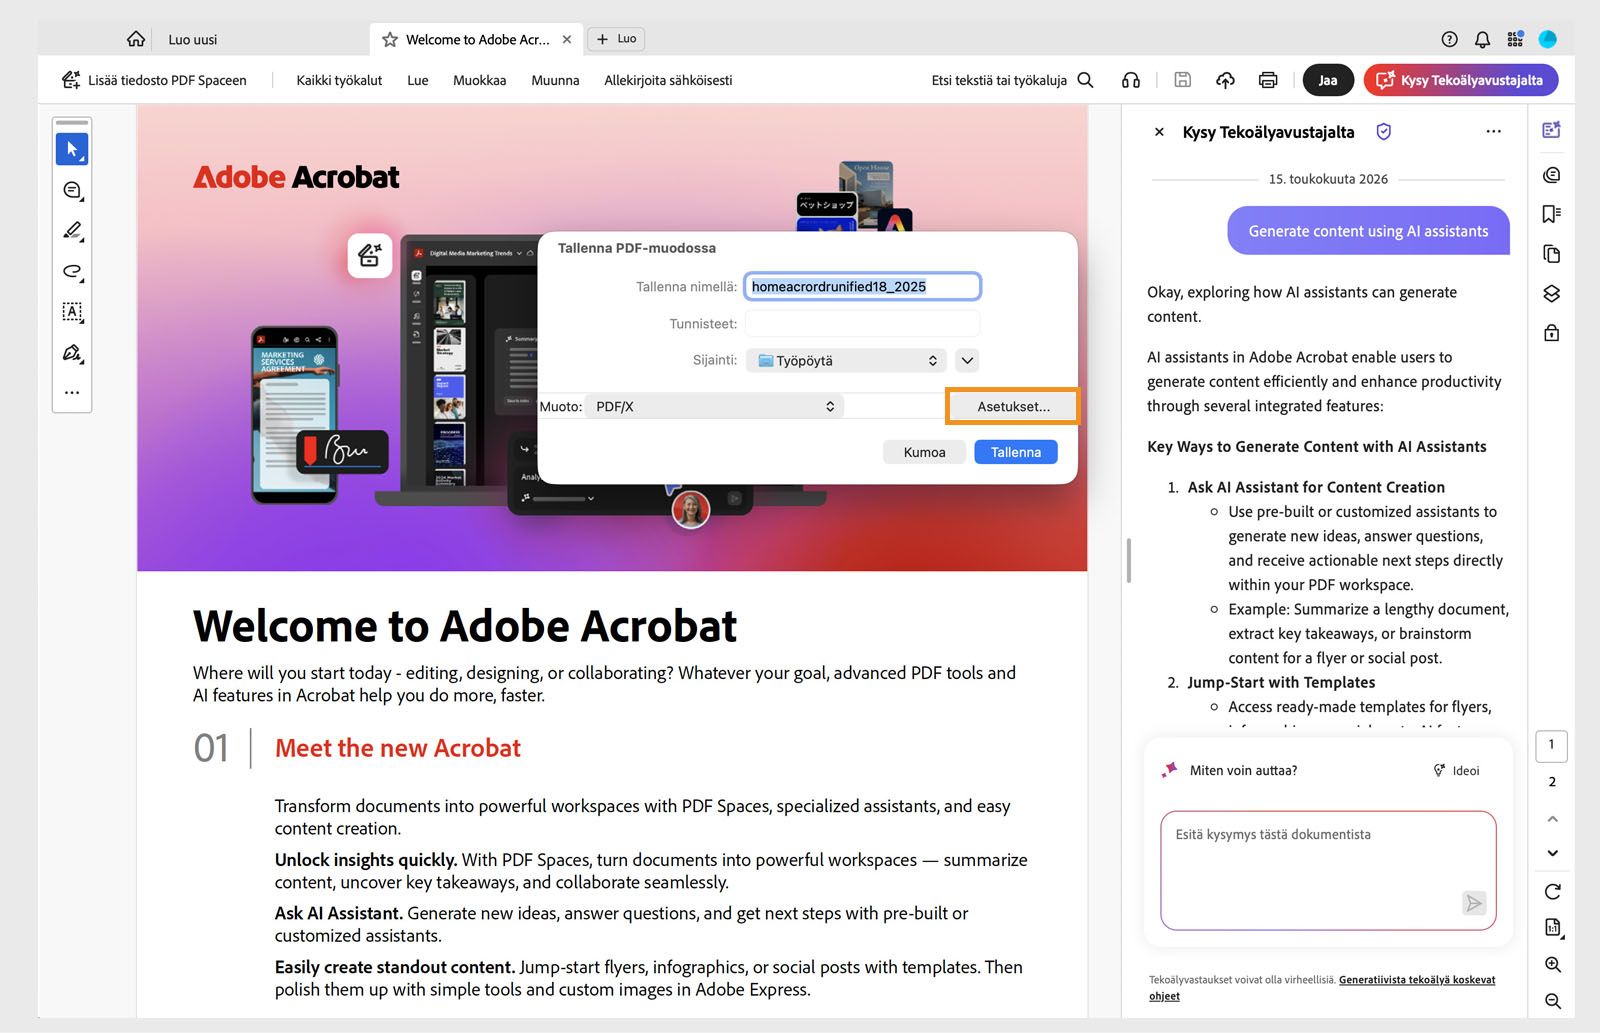
Task: Close the Kysy Tekoälyavustajalta panel
Action: click(x=1159, y=132)
